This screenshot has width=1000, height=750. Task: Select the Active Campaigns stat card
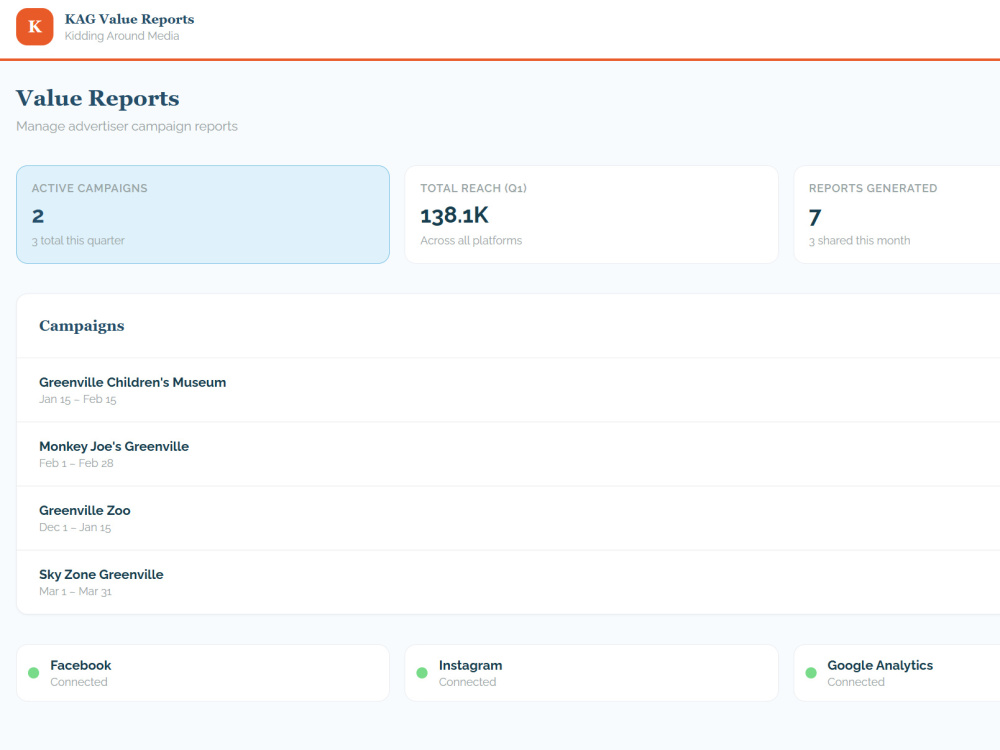tap(203, 214)
